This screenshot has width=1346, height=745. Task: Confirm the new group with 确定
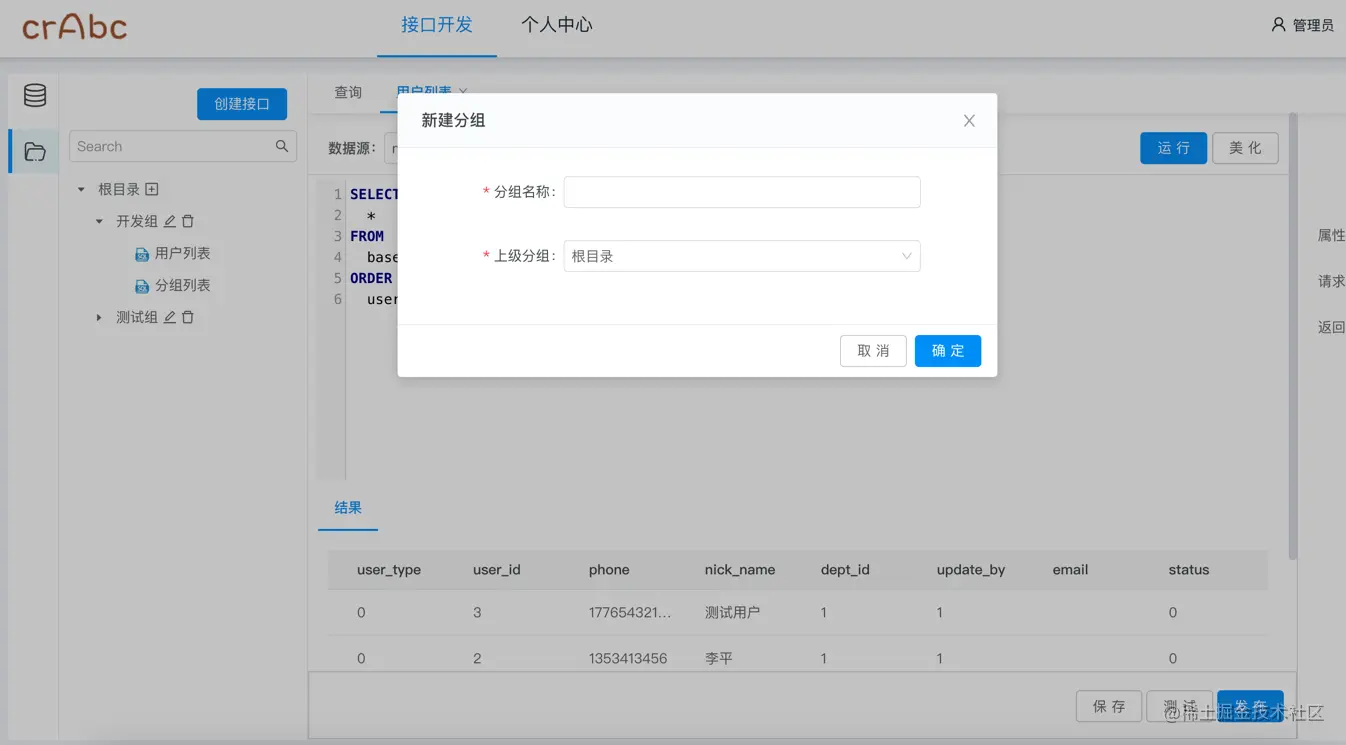pyautogui.click(x=948, y=351)
